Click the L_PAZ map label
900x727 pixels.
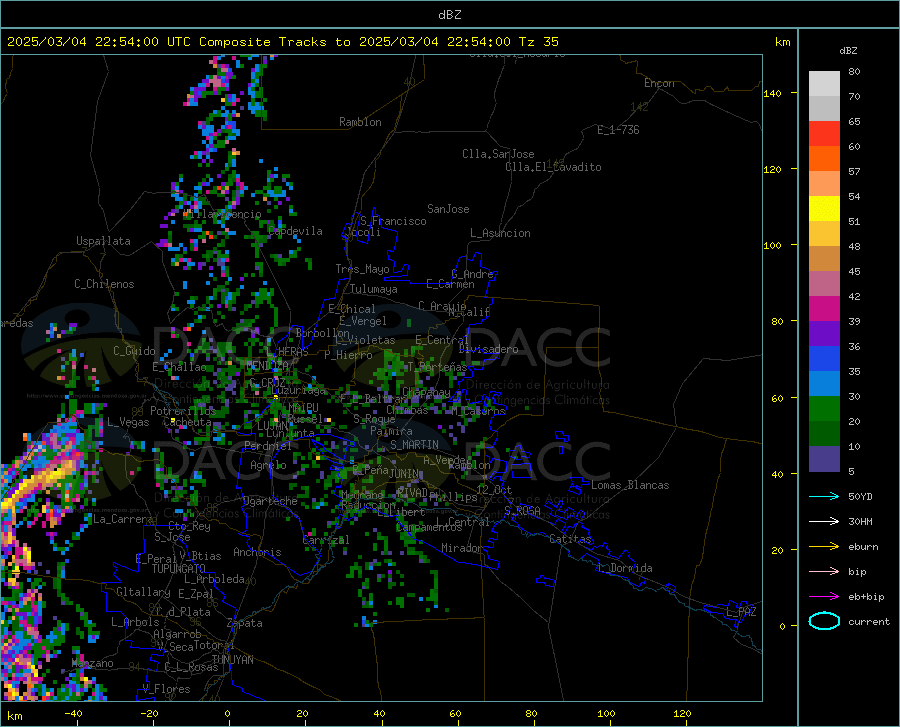(x=741, y=612)
